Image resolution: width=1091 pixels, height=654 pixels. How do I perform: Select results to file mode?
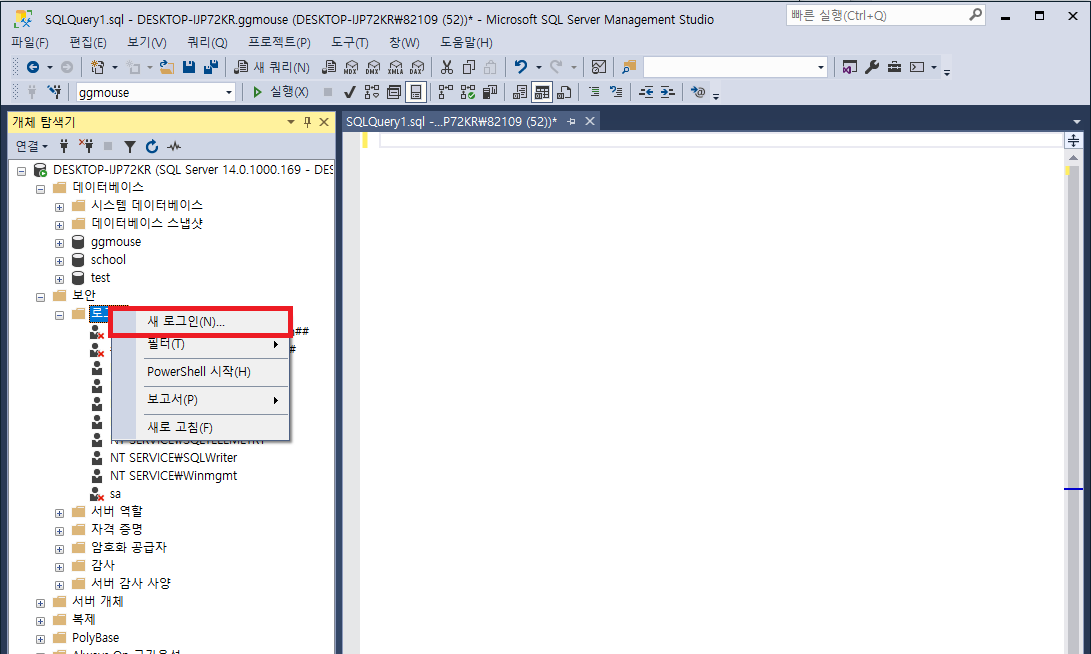[x=564, y=92]
